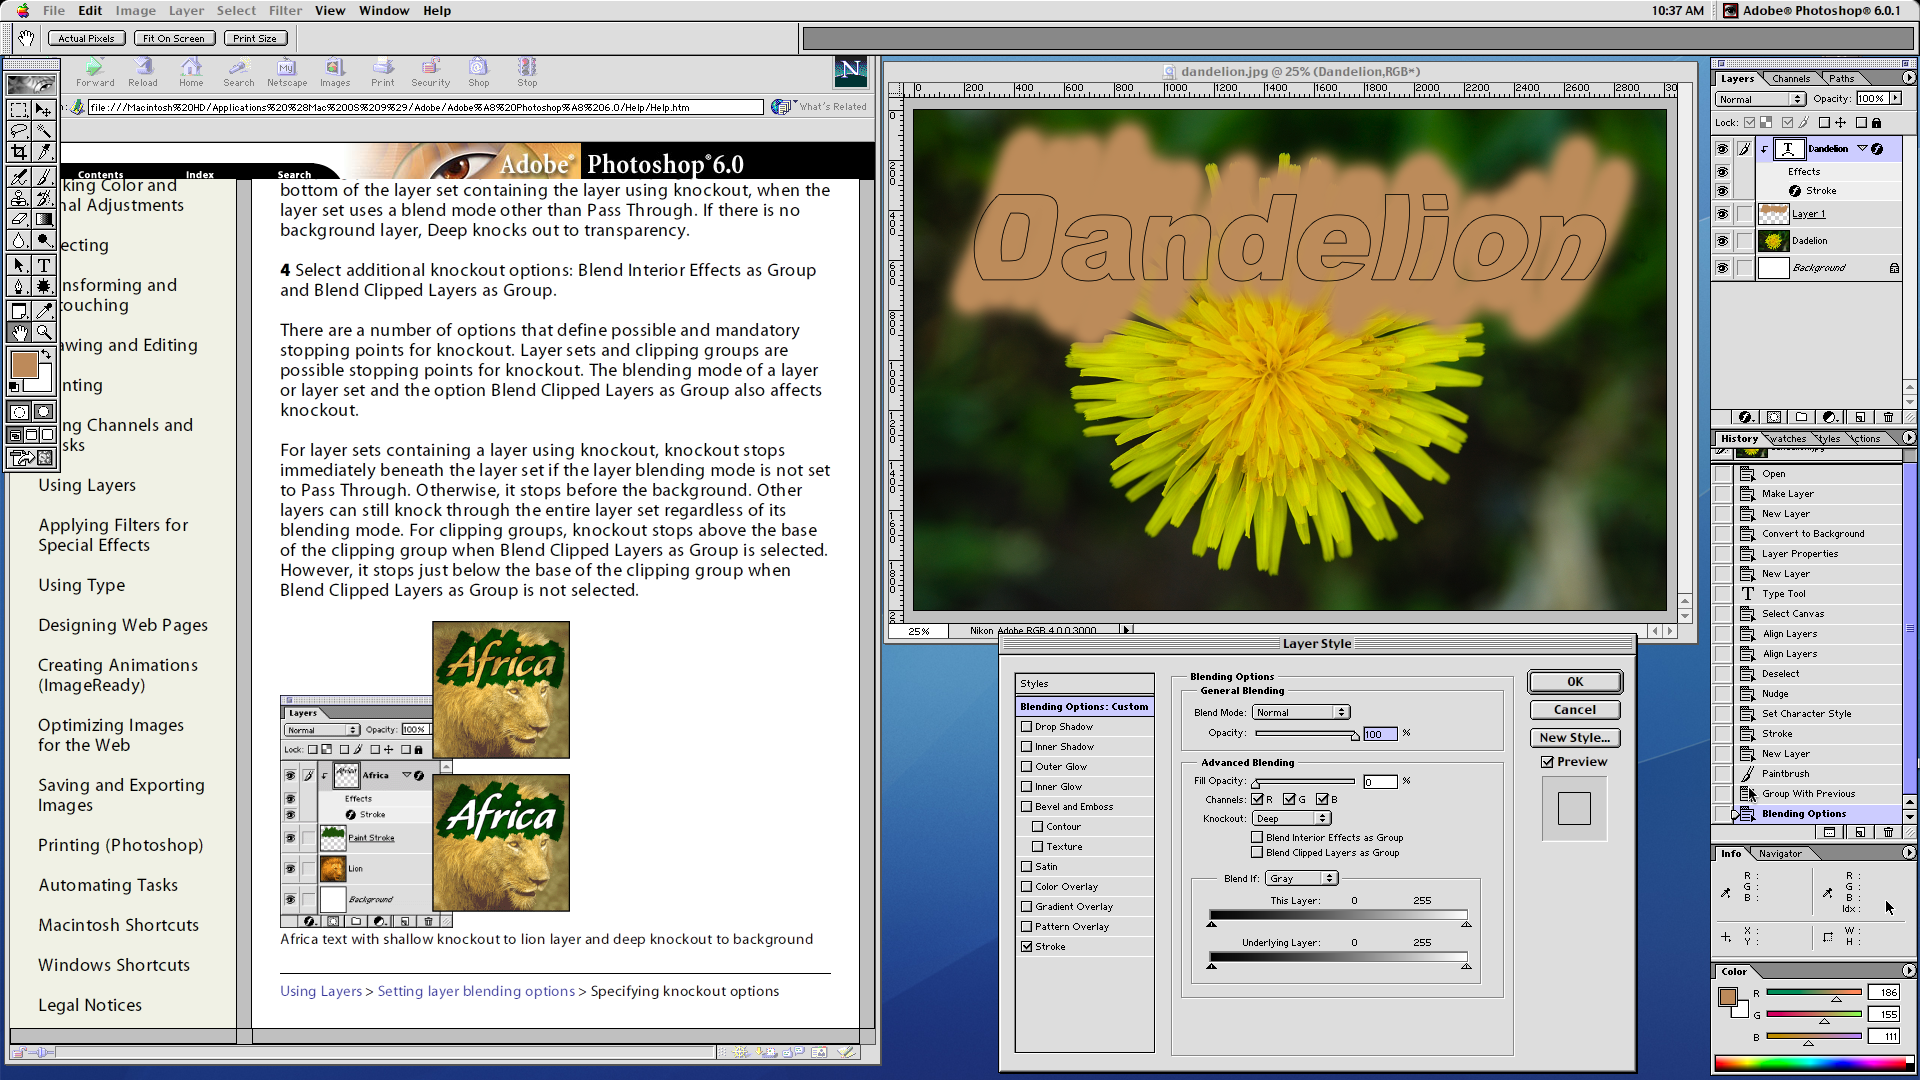
Task: Select the Type tool
Action: pos(44,265)
